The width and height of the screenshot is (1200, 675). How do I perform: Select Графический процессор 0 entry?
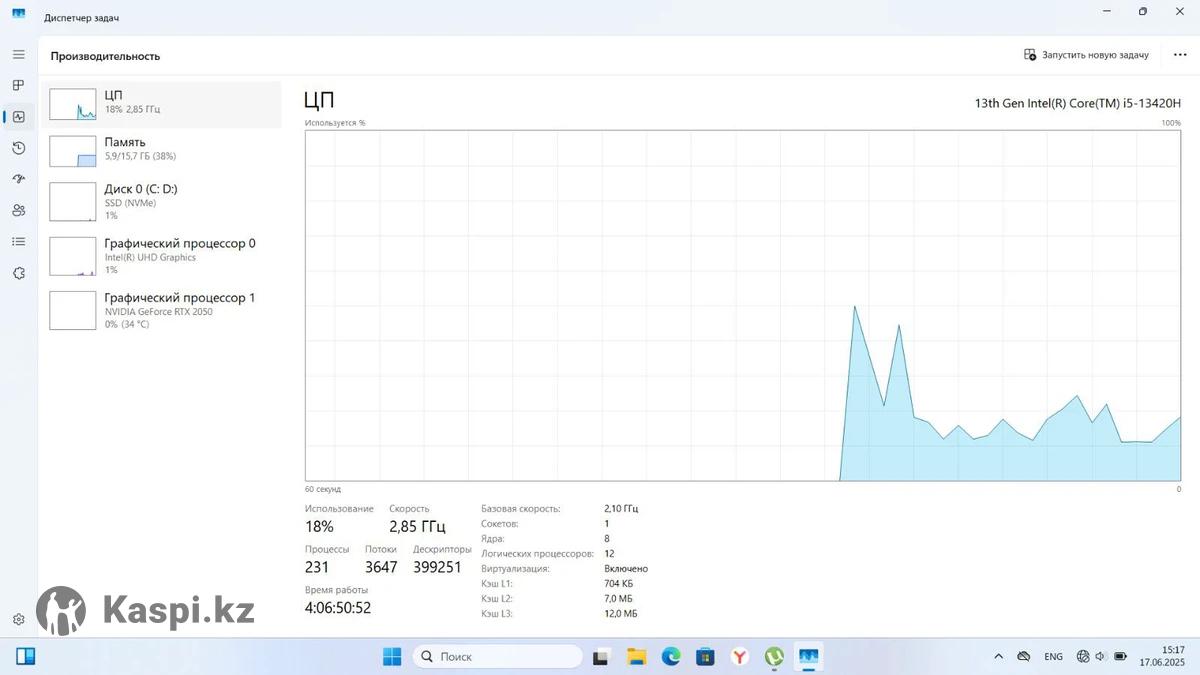[162, 256]
